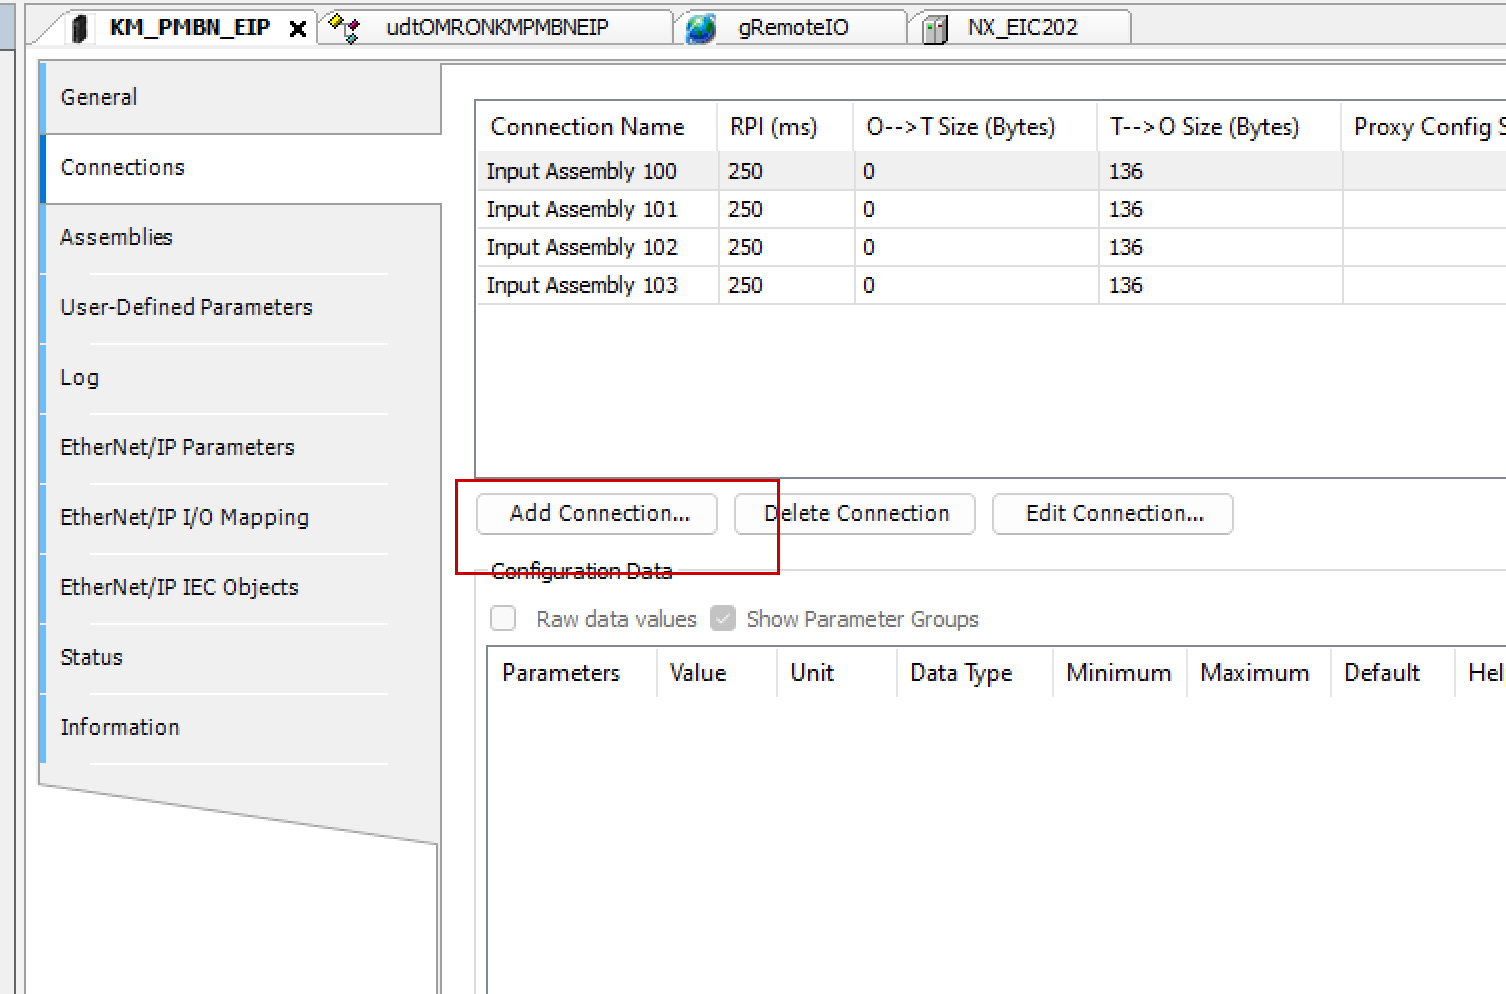The height and width of the screenshot is (994, 1506).
Task: Open the EtherNet/IP IEC Objects page
Action: tap(179, 587)
